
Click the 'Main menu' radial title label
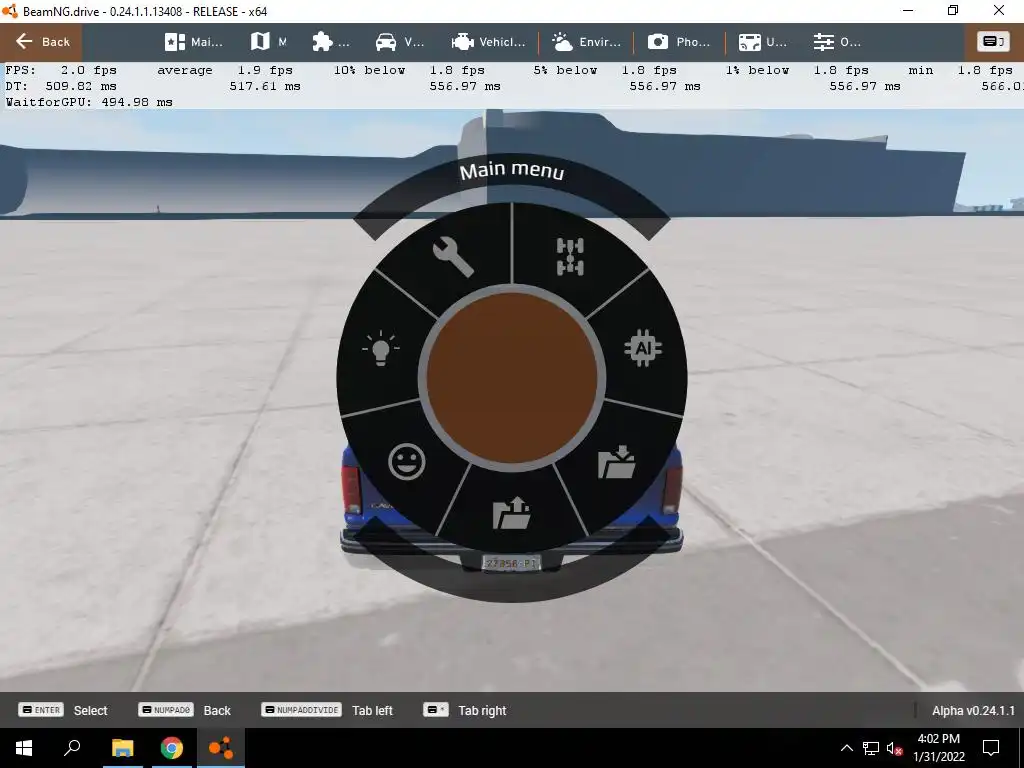512,171
